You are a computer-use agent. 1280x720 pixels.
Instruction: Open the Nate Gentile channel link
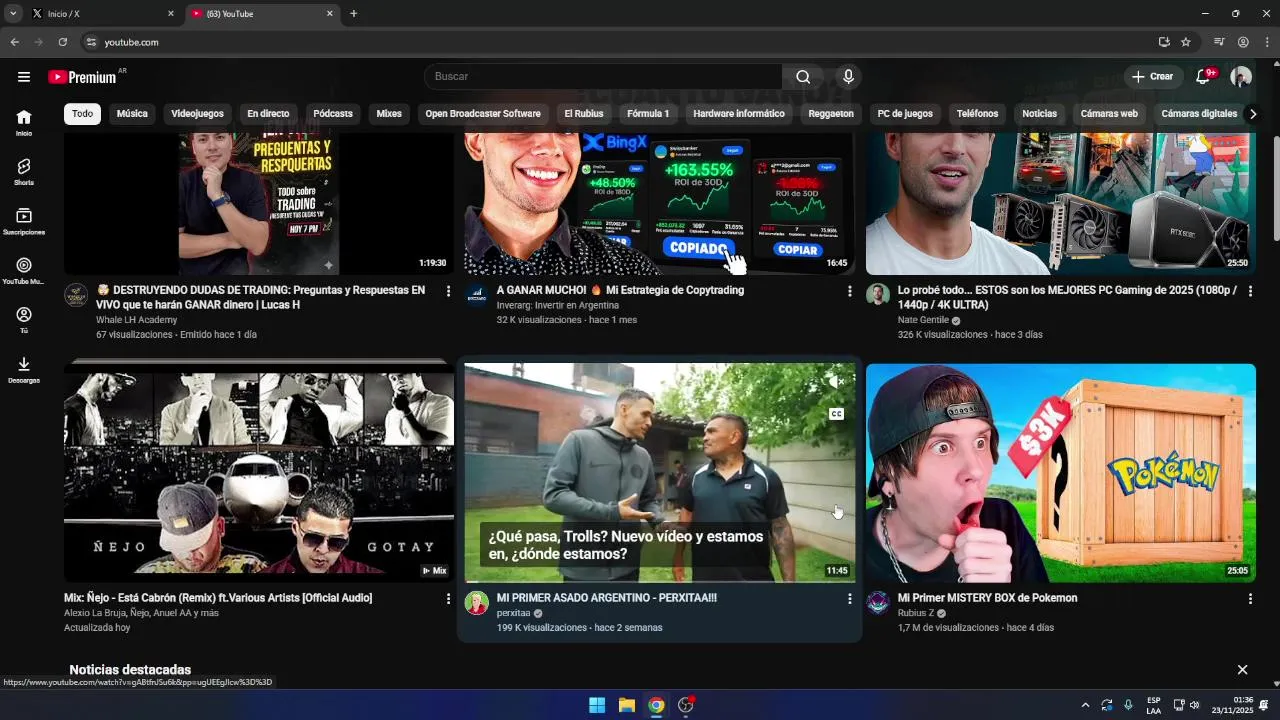tap(923, 320)
